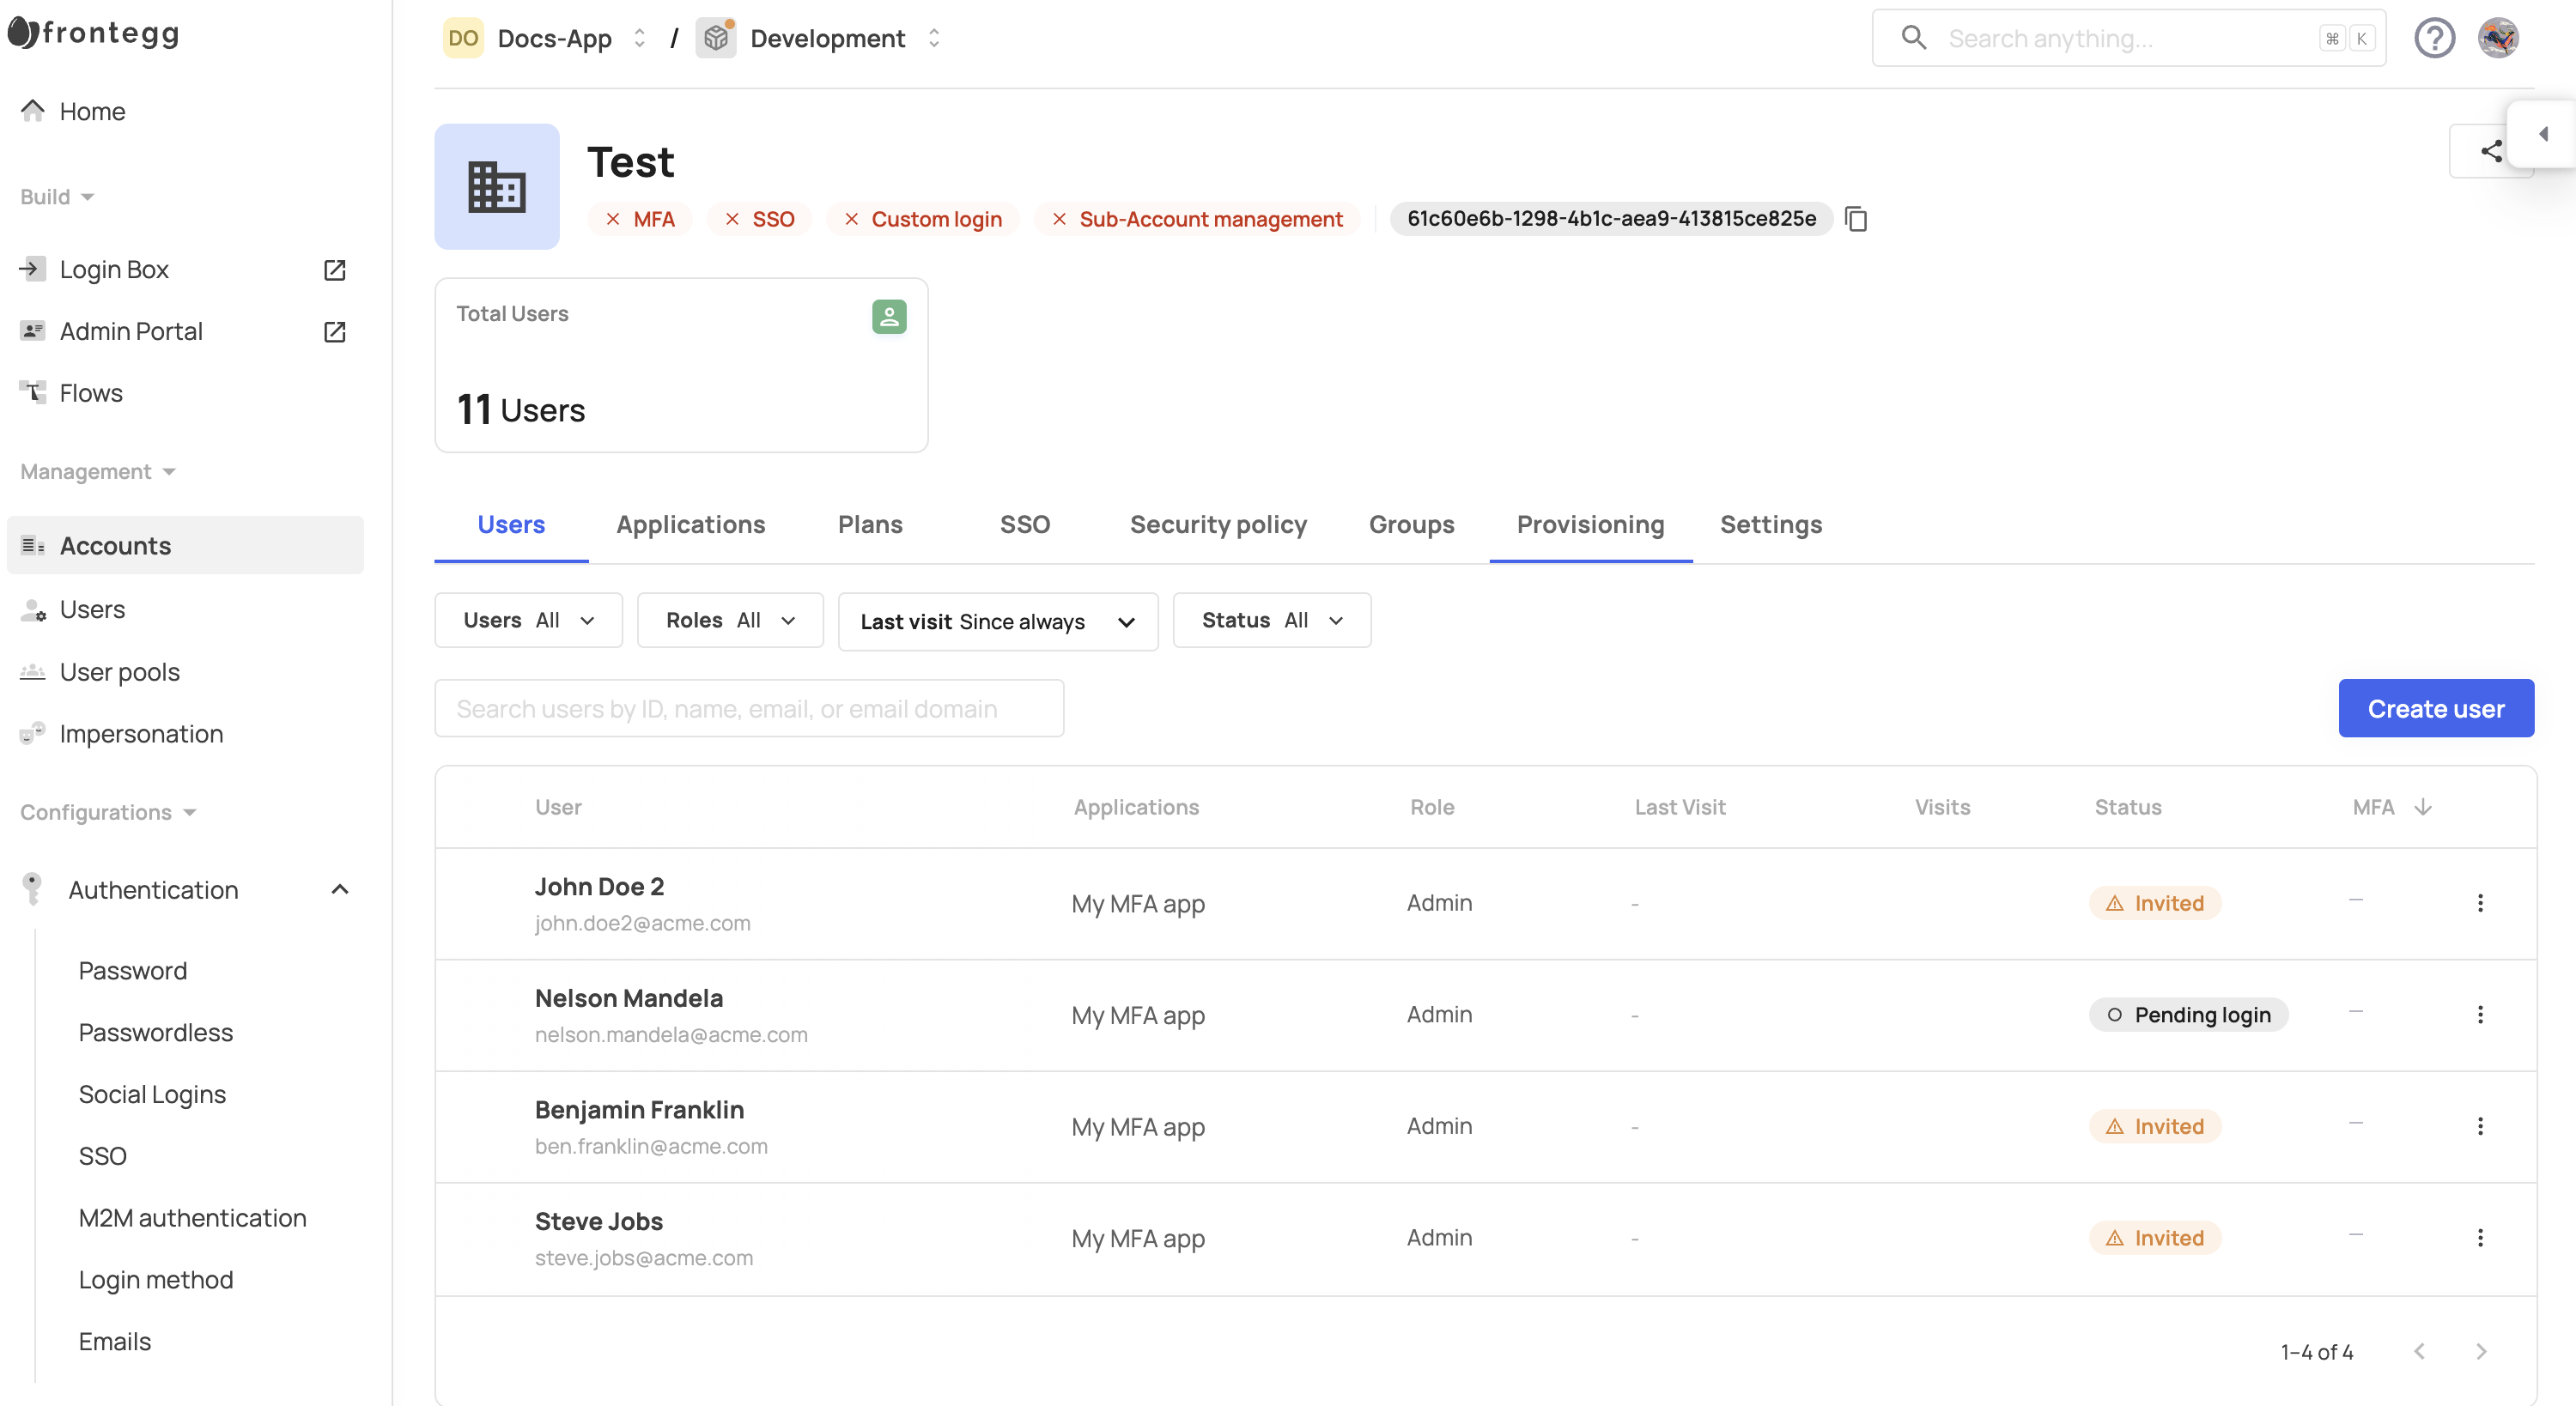This screenshot has height=1406, width=2576.
Task: Open the Roles filter dropdown
Action: pos(730,621)
